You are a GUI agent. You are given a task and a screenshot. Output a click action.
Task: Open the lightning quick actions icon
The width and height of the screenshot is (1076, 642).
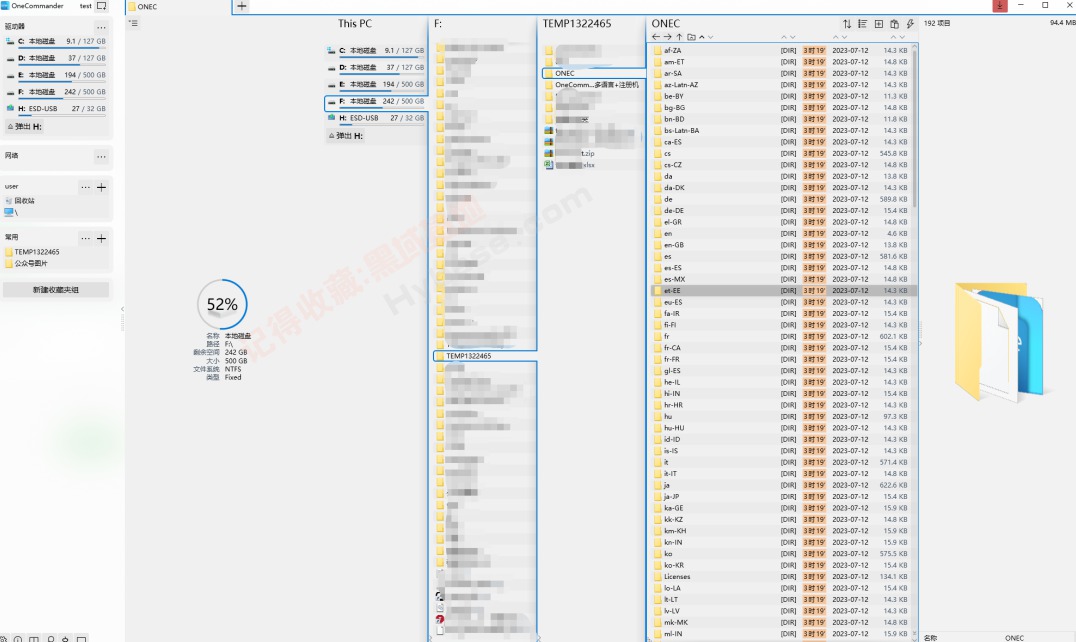(x=910, y=23)
